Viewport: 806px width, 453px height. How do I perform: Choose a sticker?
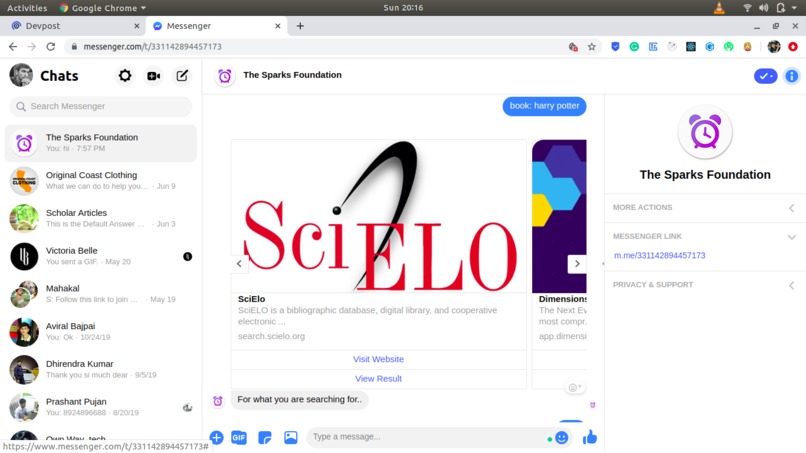[x=265, y=438]
